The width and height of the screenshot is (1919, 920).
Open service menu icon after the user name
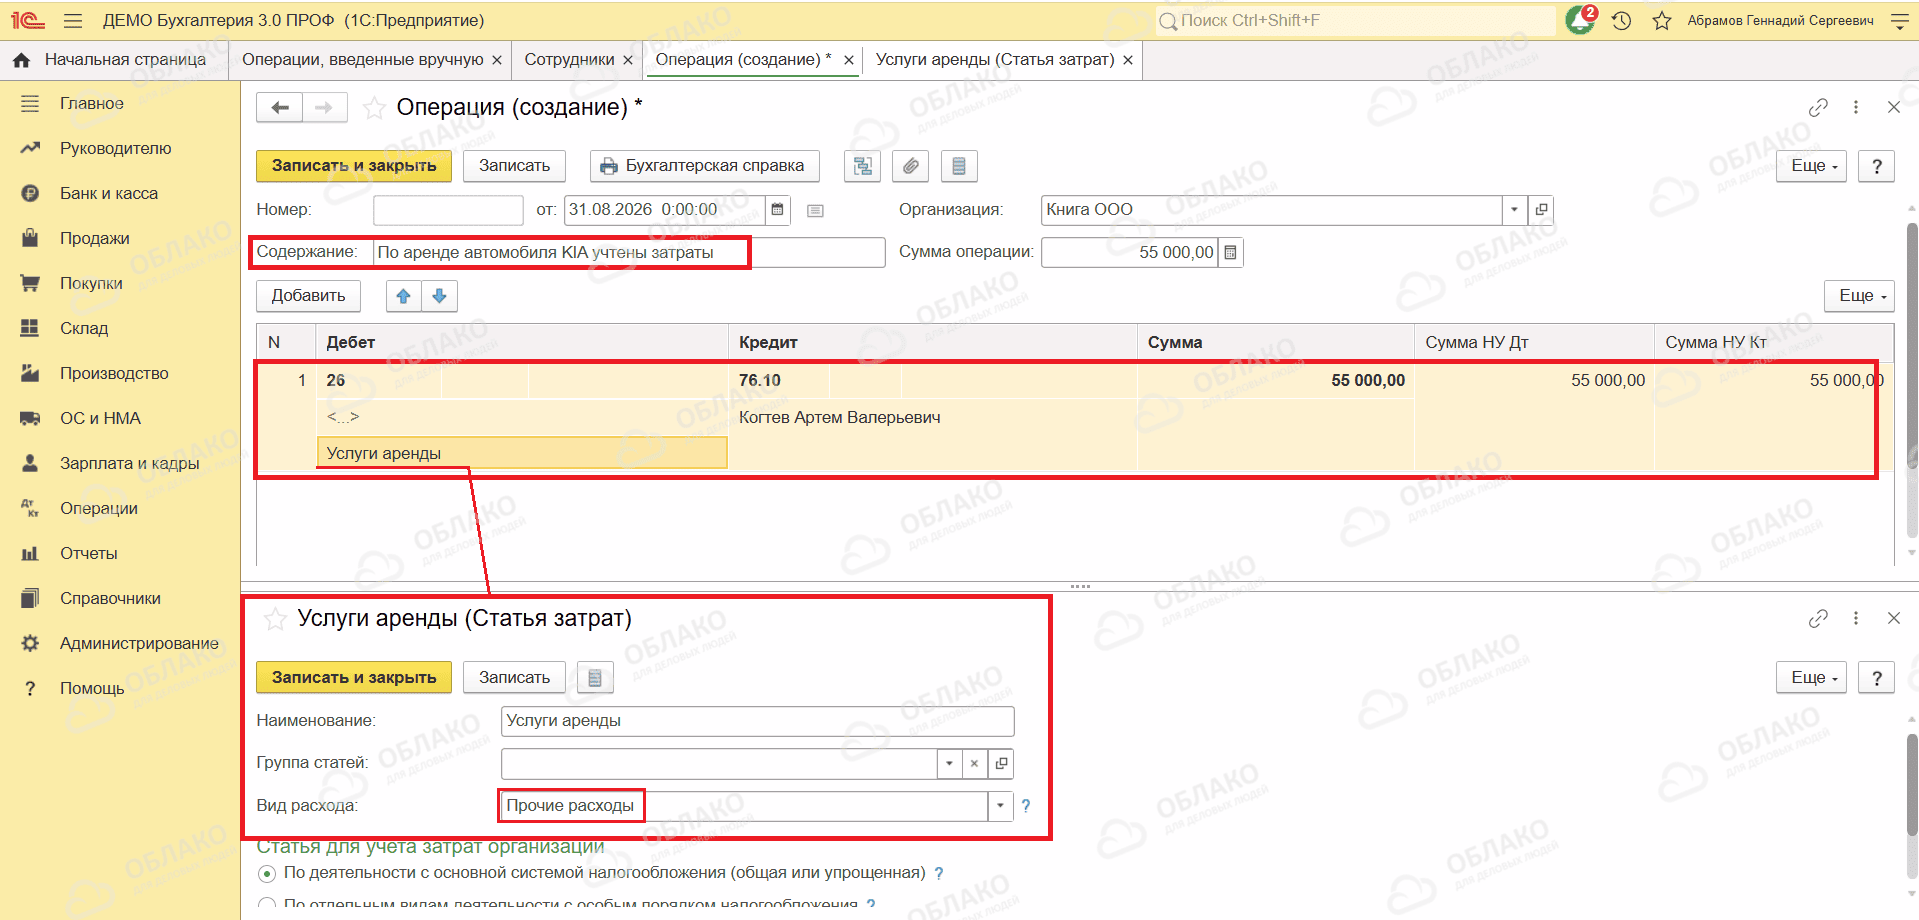click(x=1899, y=20)
